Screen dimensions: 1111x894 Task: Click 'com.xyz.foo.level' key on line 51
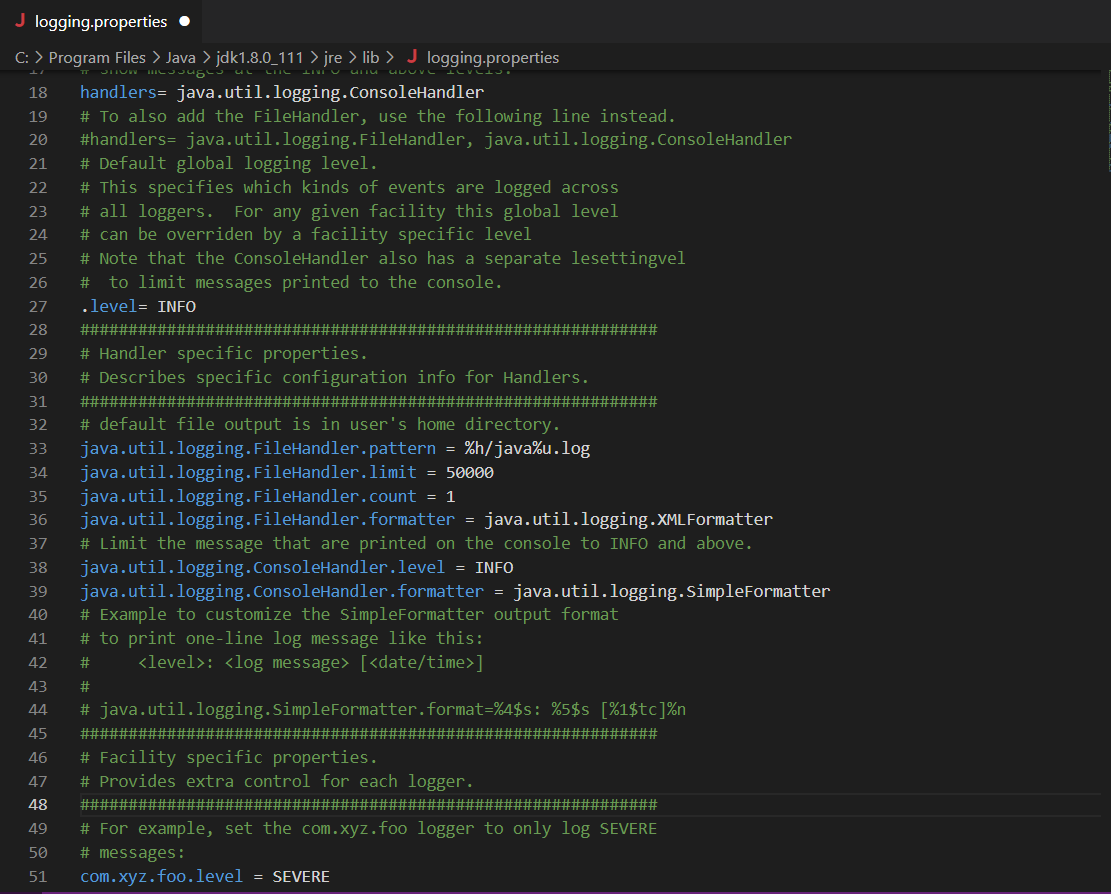[x=162, y=876]
